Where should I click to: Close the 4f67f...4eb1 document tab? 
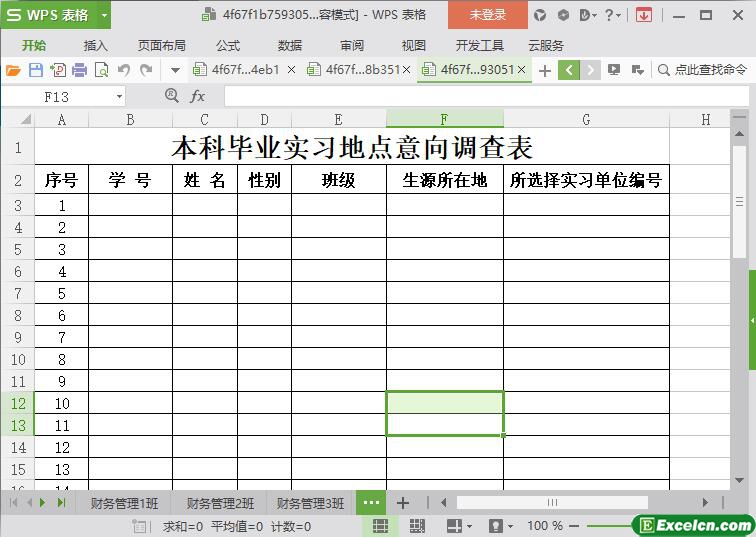coord(291,70)
